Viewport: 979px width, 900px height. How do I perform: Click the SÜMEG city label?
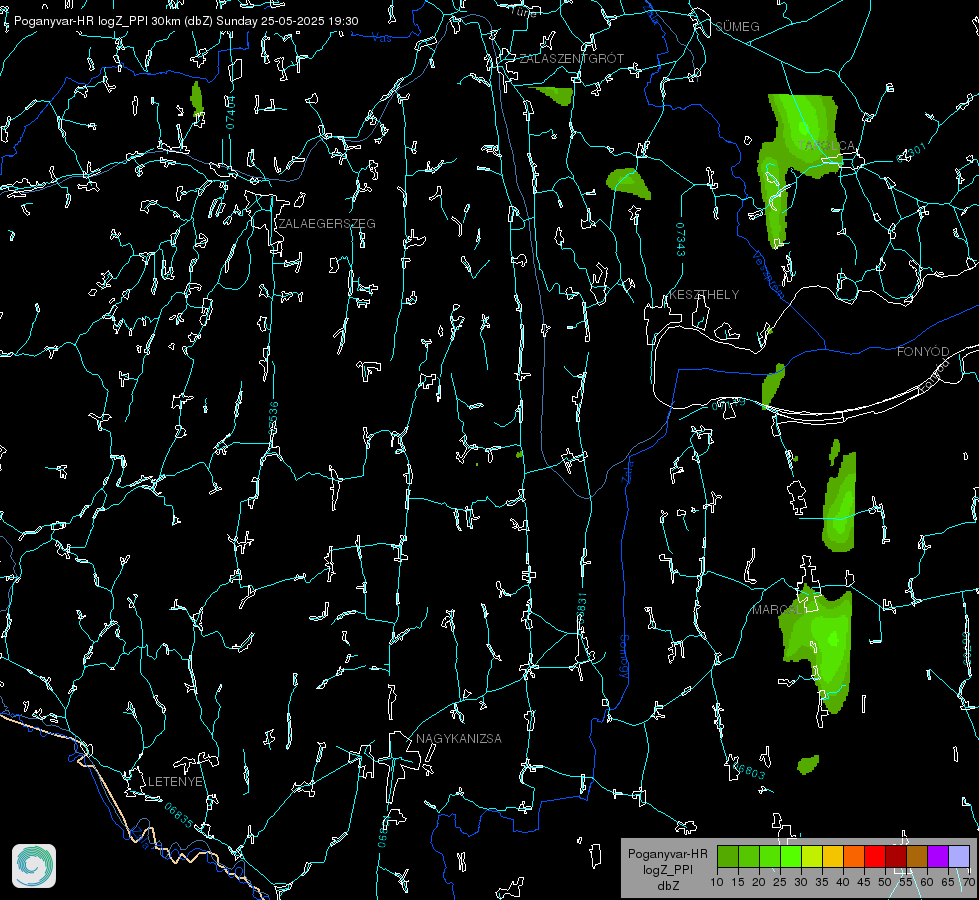click(x=737, y=27)
